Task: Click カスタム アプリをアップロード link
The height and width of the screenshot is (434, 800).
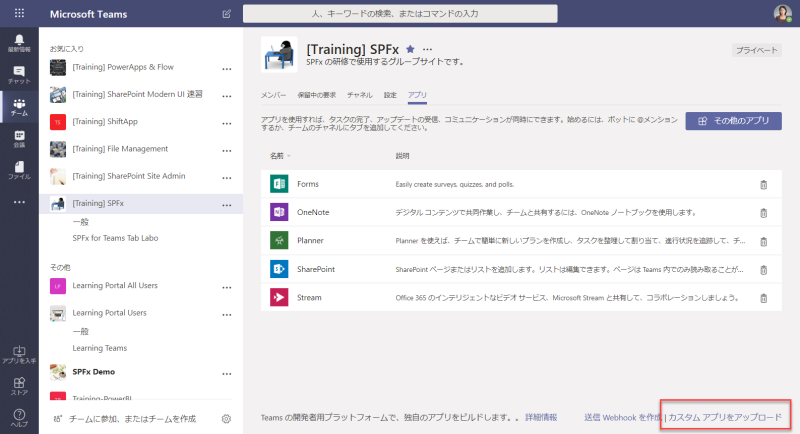Action: (x=725, y=417)
